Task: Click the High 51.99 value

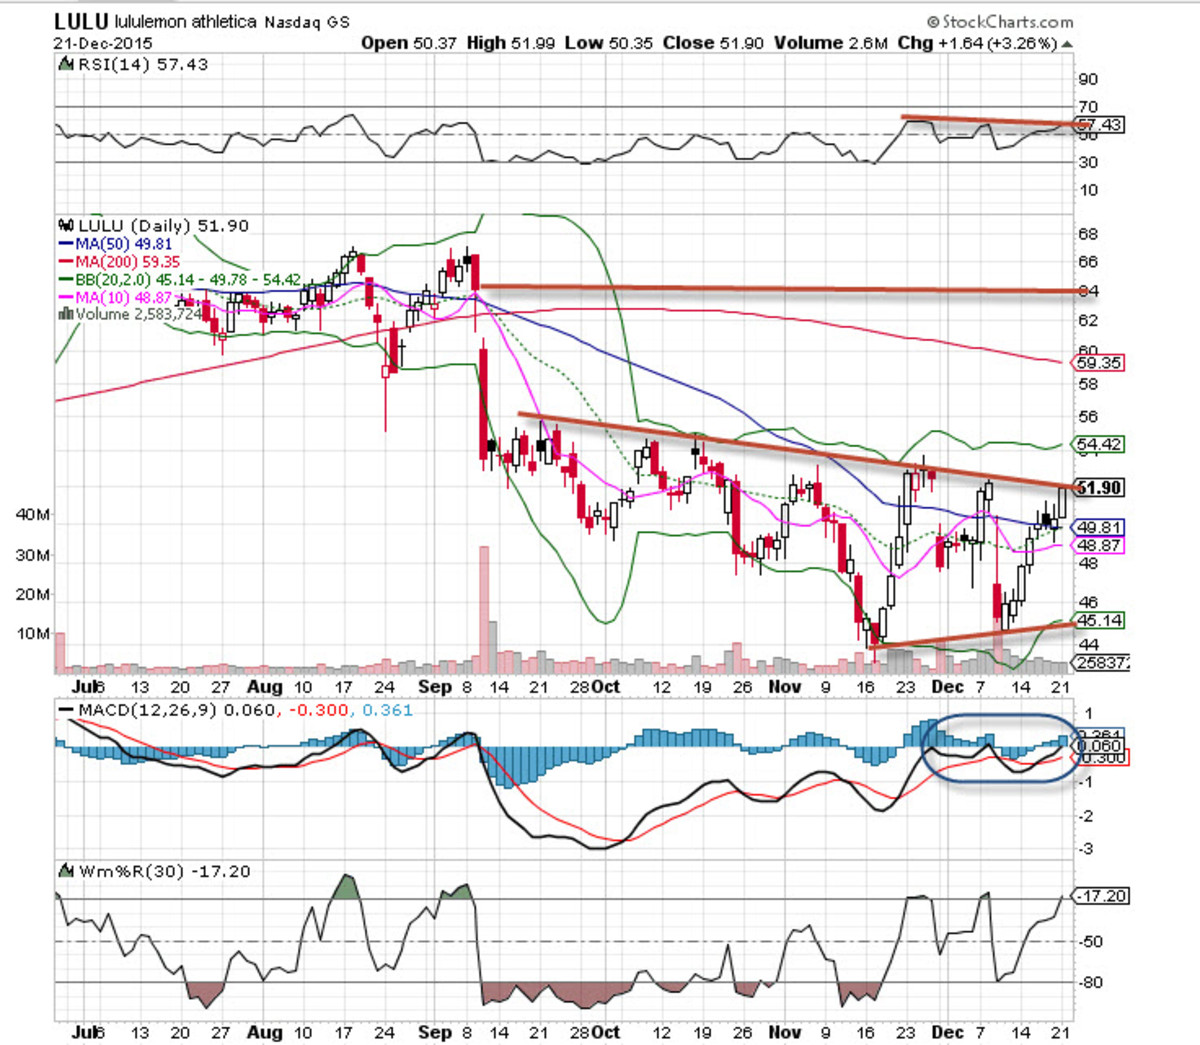Action: point(511,43)
